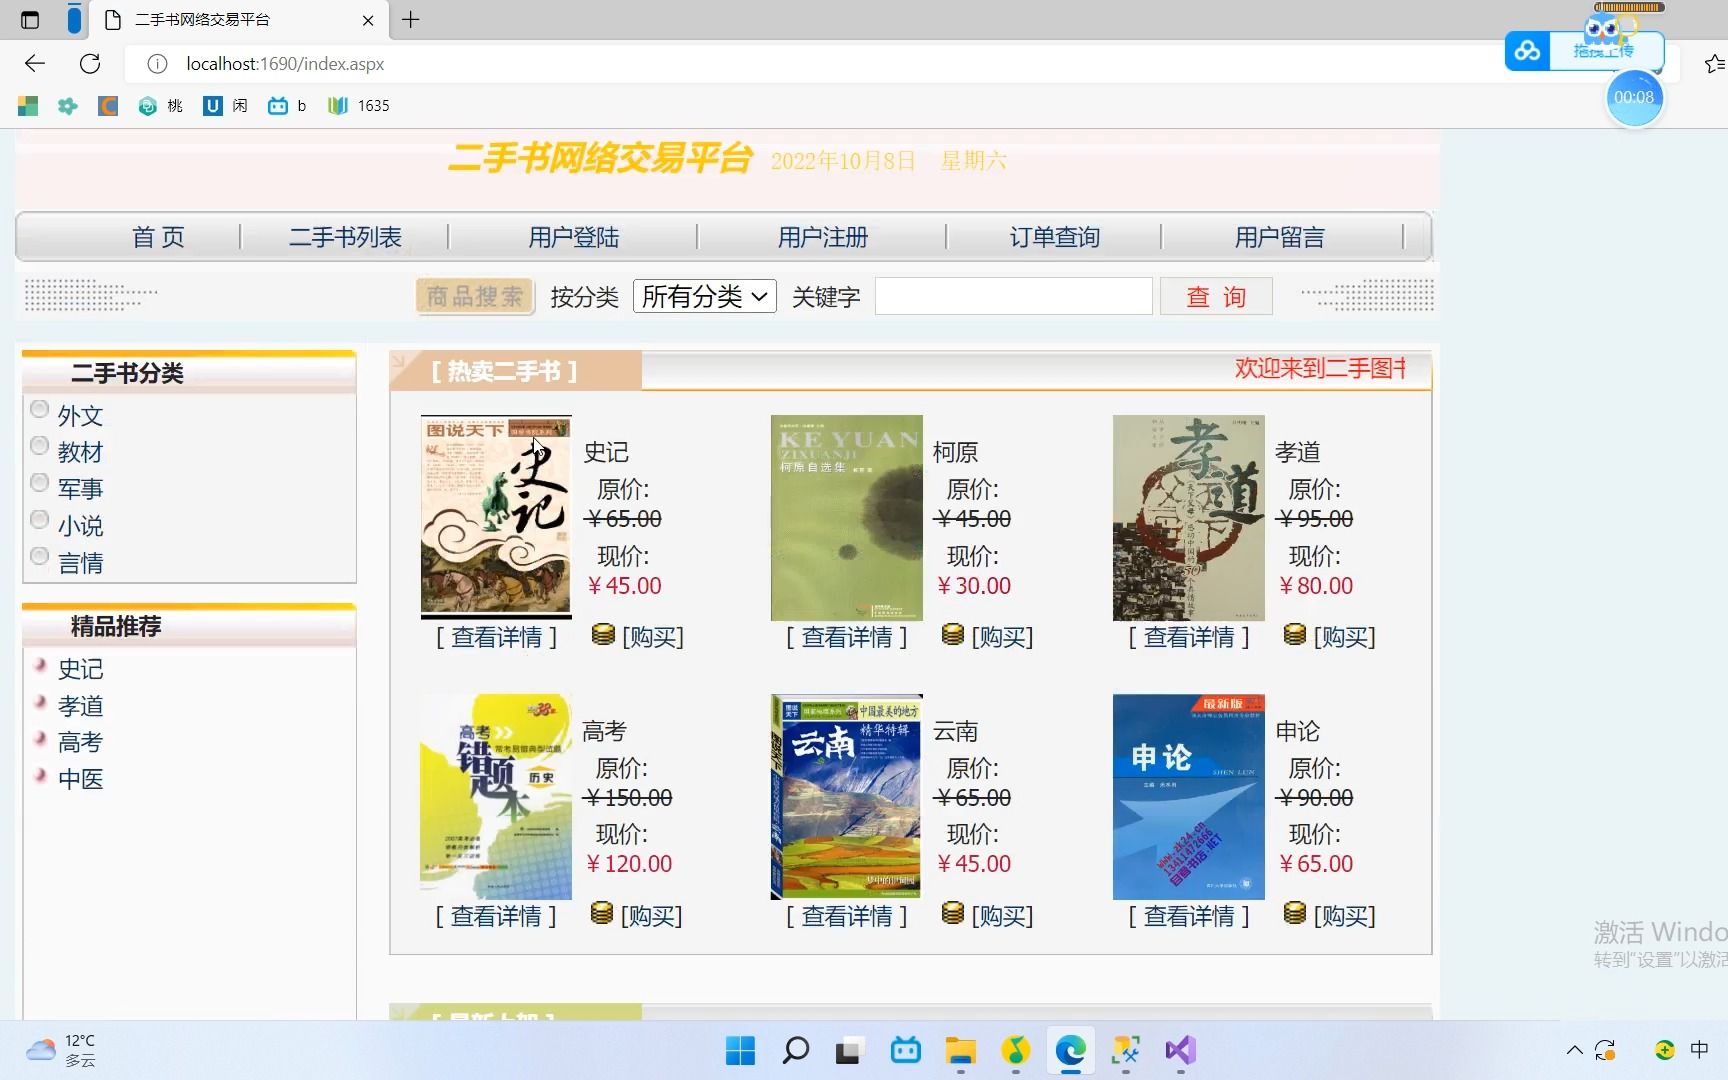Open the 桃 bookmark
This screenshot has width=1728, height=1080.
click(x=161, y=106)
